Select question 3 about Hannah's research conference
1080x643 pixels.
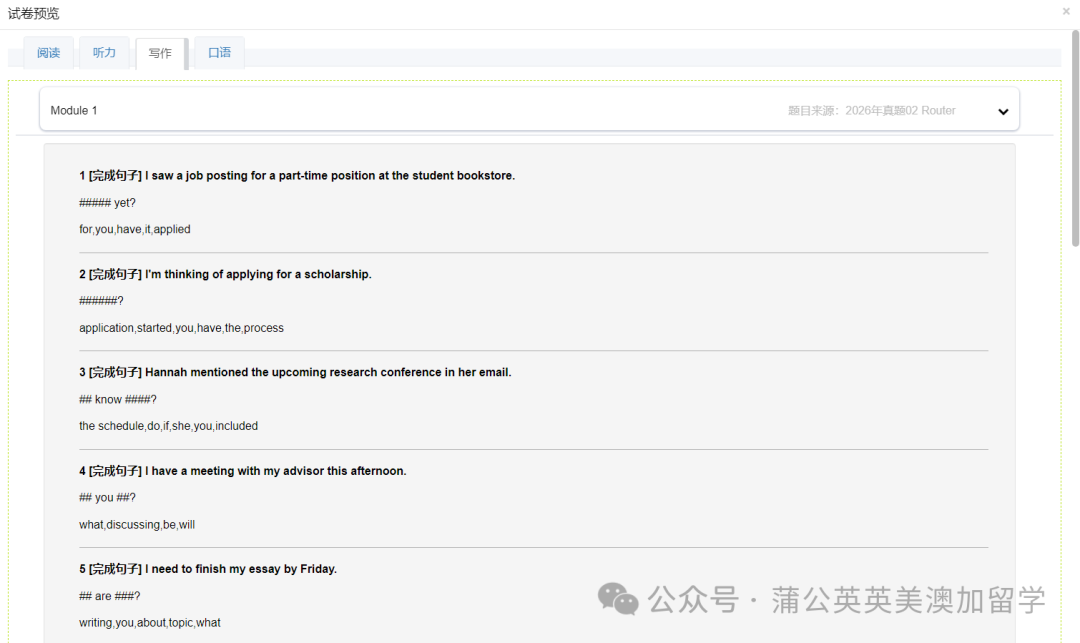pyautogui.click(x=295, y=373)
